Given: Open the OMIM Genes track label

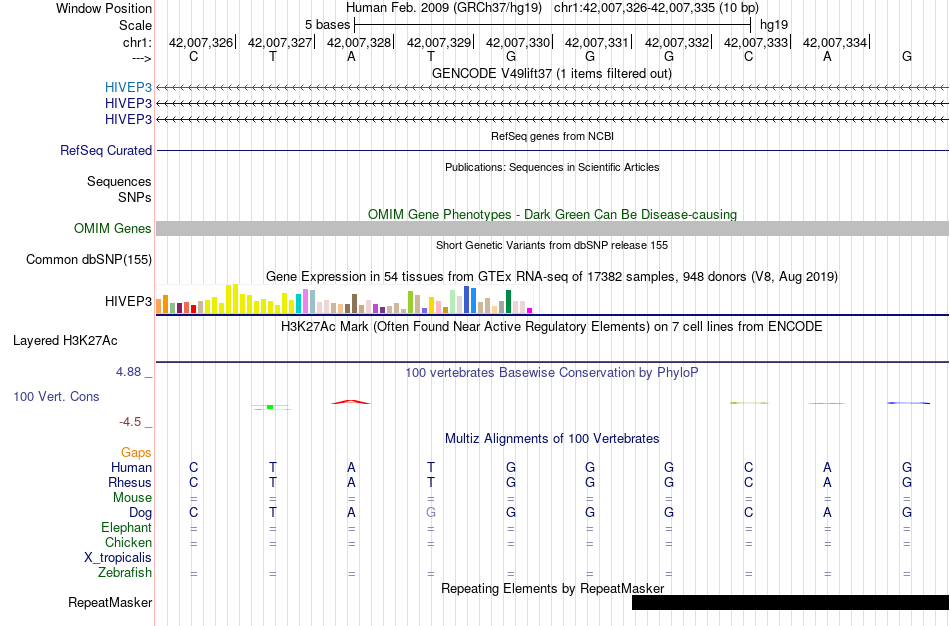Looking at the screenshot, I should (113, 228).
